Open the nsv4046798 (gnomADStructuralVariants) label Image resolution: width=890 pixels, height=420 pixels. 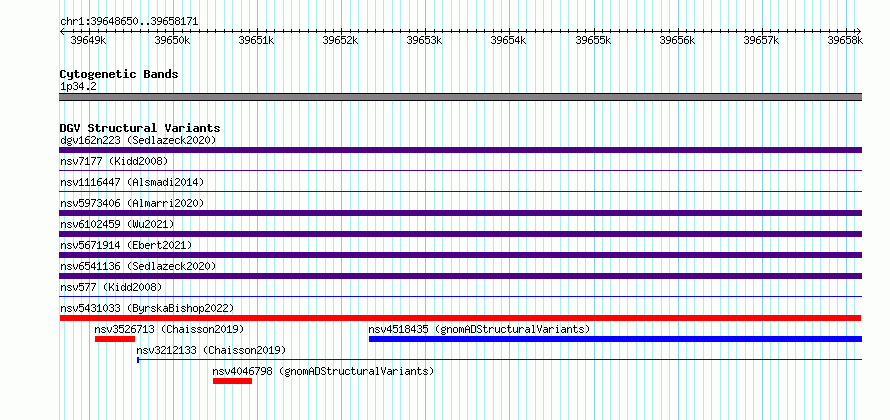click(x=323, y=371)
